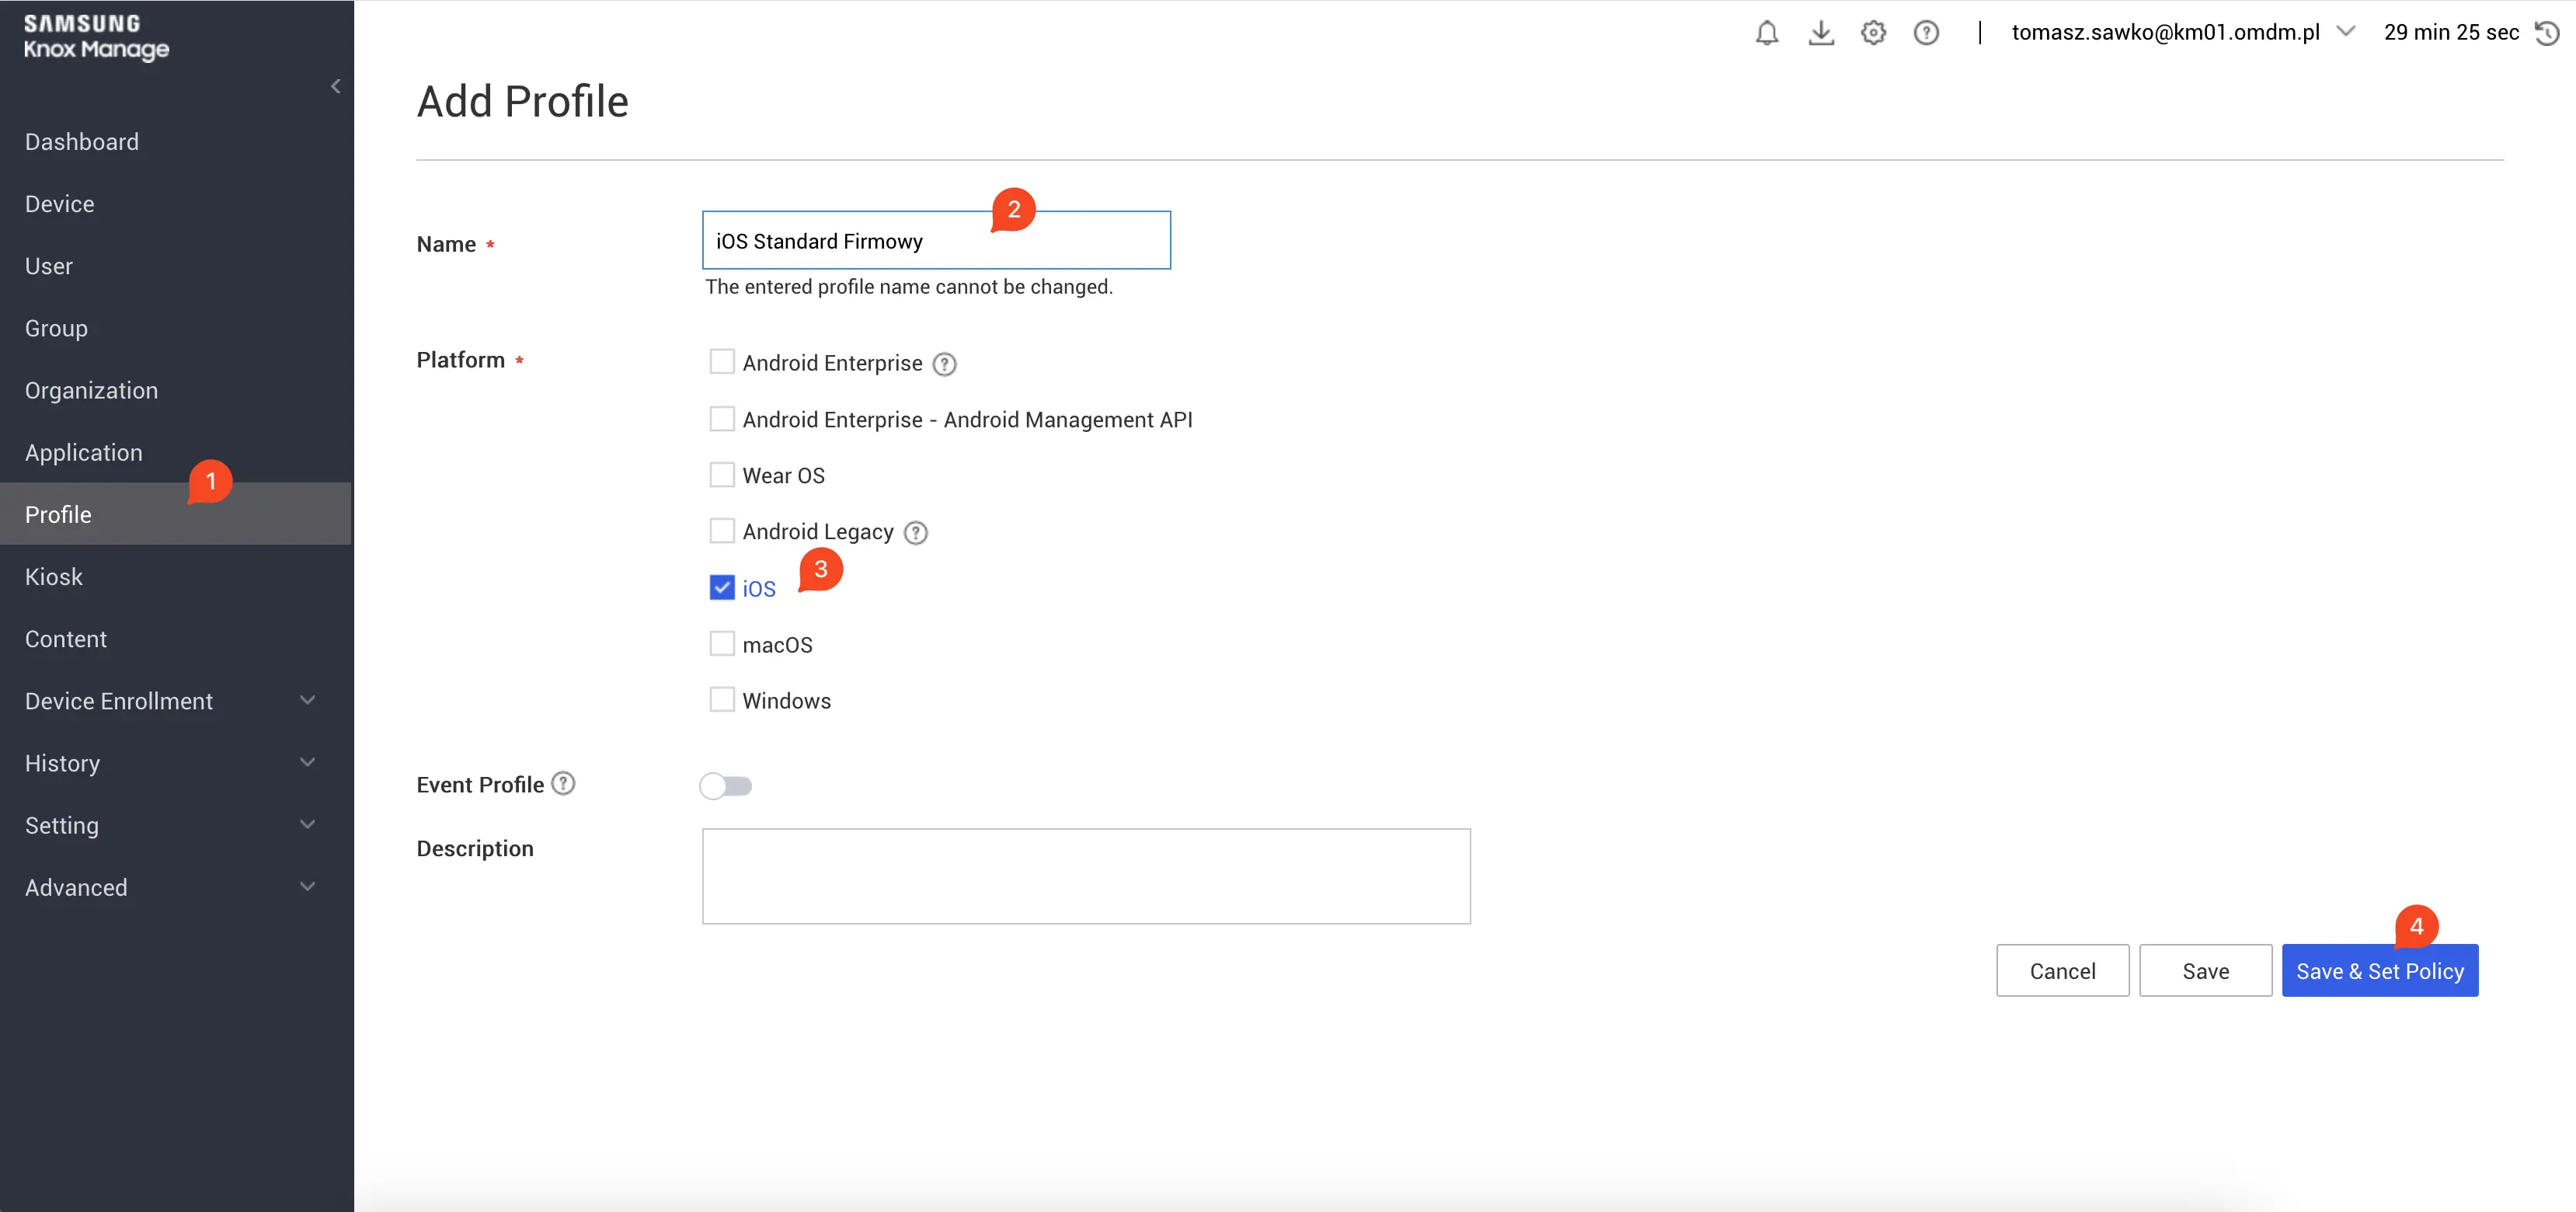Click the Wear OS platform label
Screen dimensions: 2576x1212
[783, 476]
